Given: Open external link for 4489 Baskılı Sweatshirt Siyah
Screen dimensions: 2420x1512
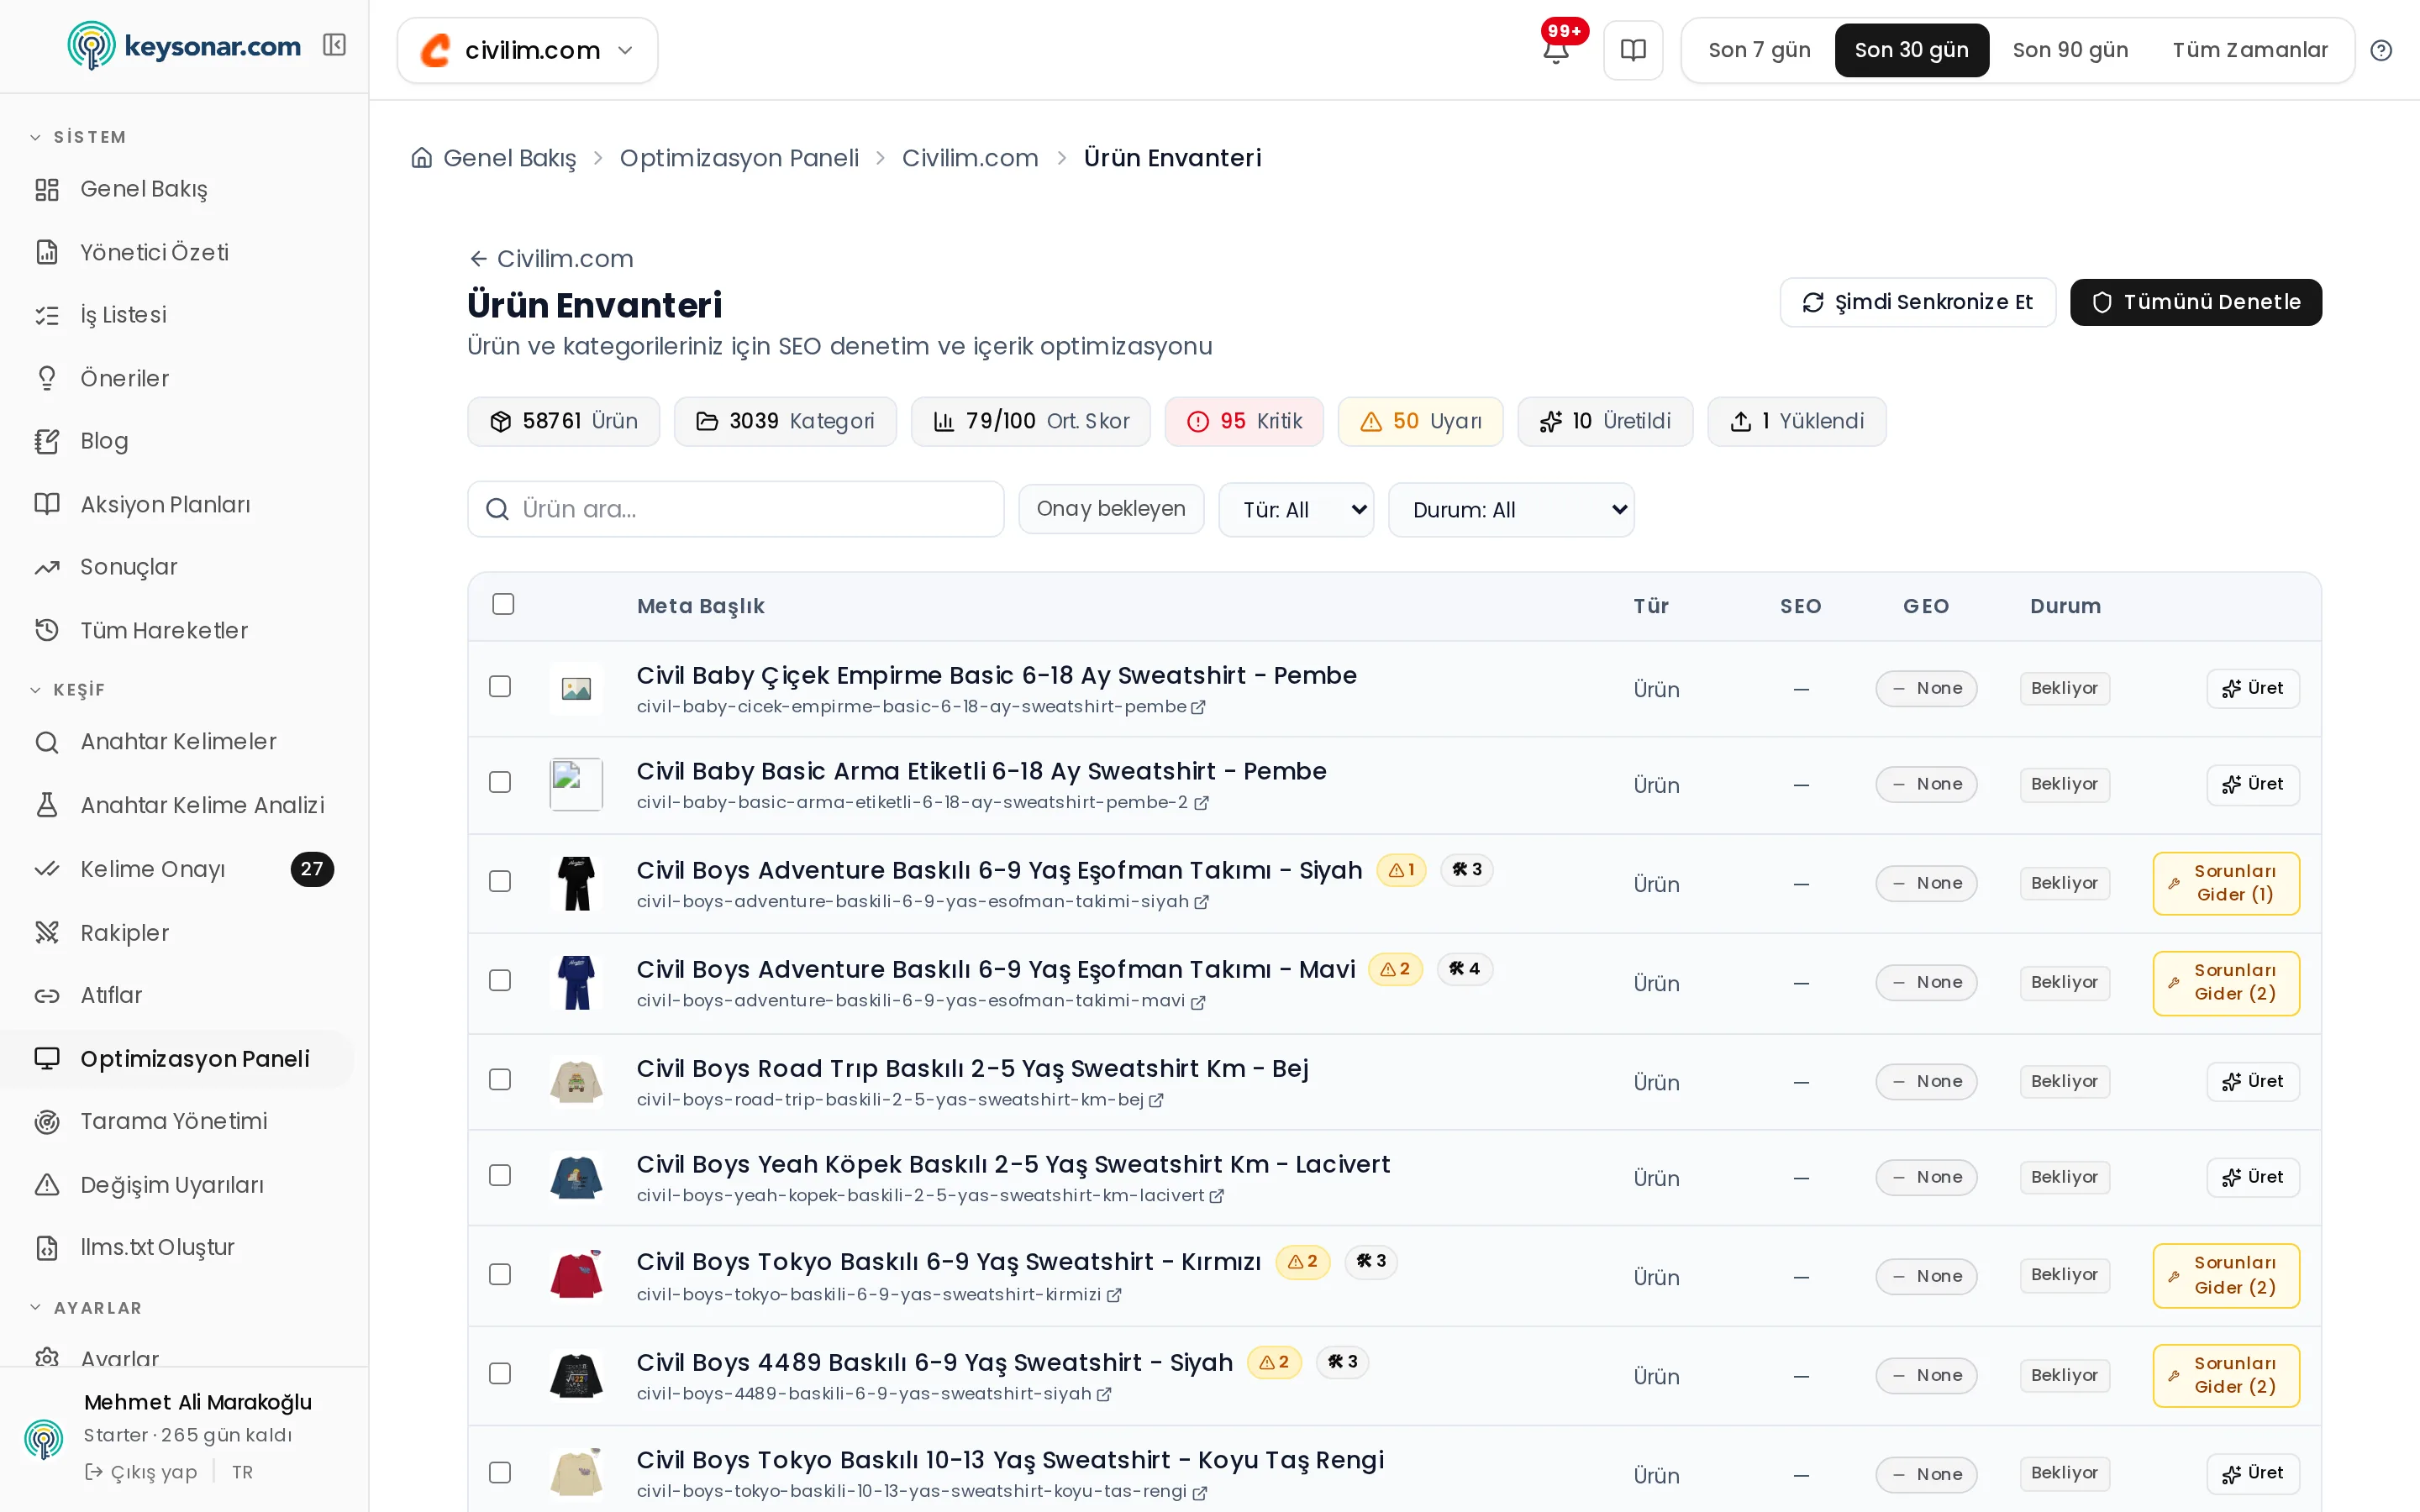Looking at the screenshot, I should click(1104, 1394).
